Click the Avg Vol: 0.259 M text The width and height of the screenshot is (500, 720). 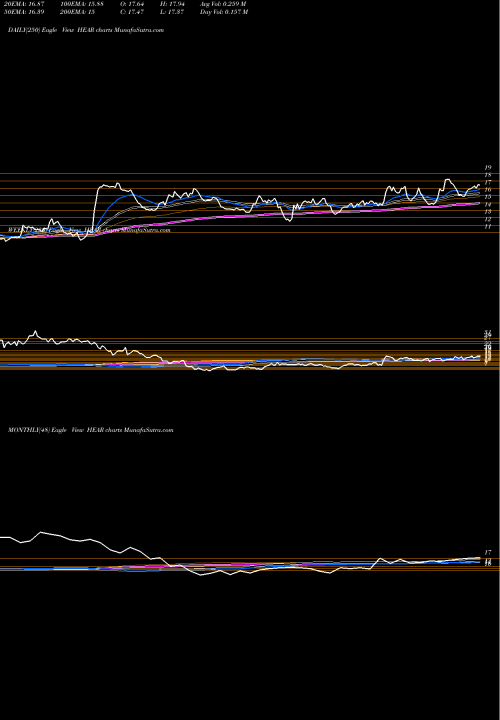(x=223, y=4)
